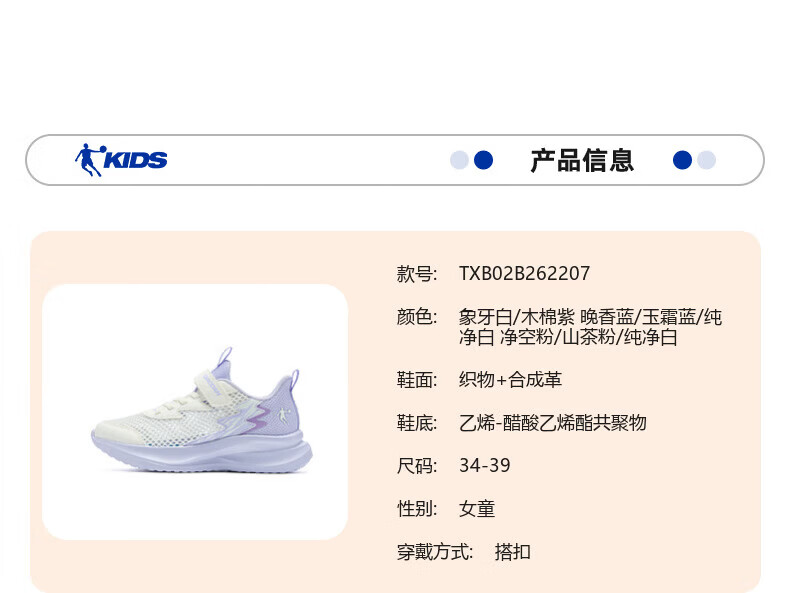Click the jumping basketball player logo icon

(90, 160)
